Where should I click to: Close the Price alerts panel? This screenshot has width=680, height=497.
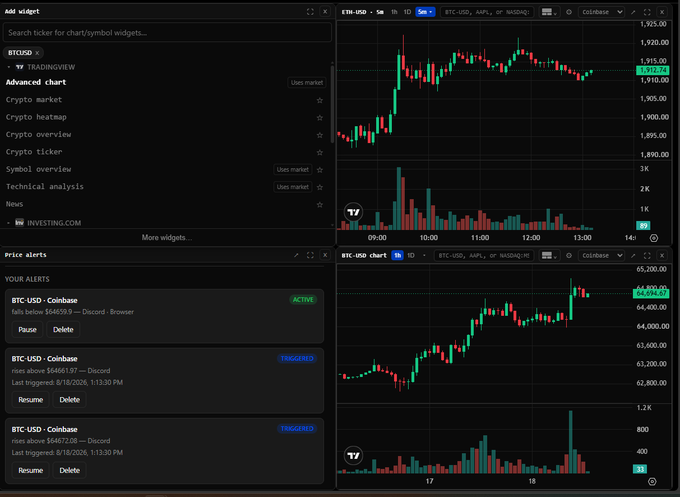(x=325, y=255)
